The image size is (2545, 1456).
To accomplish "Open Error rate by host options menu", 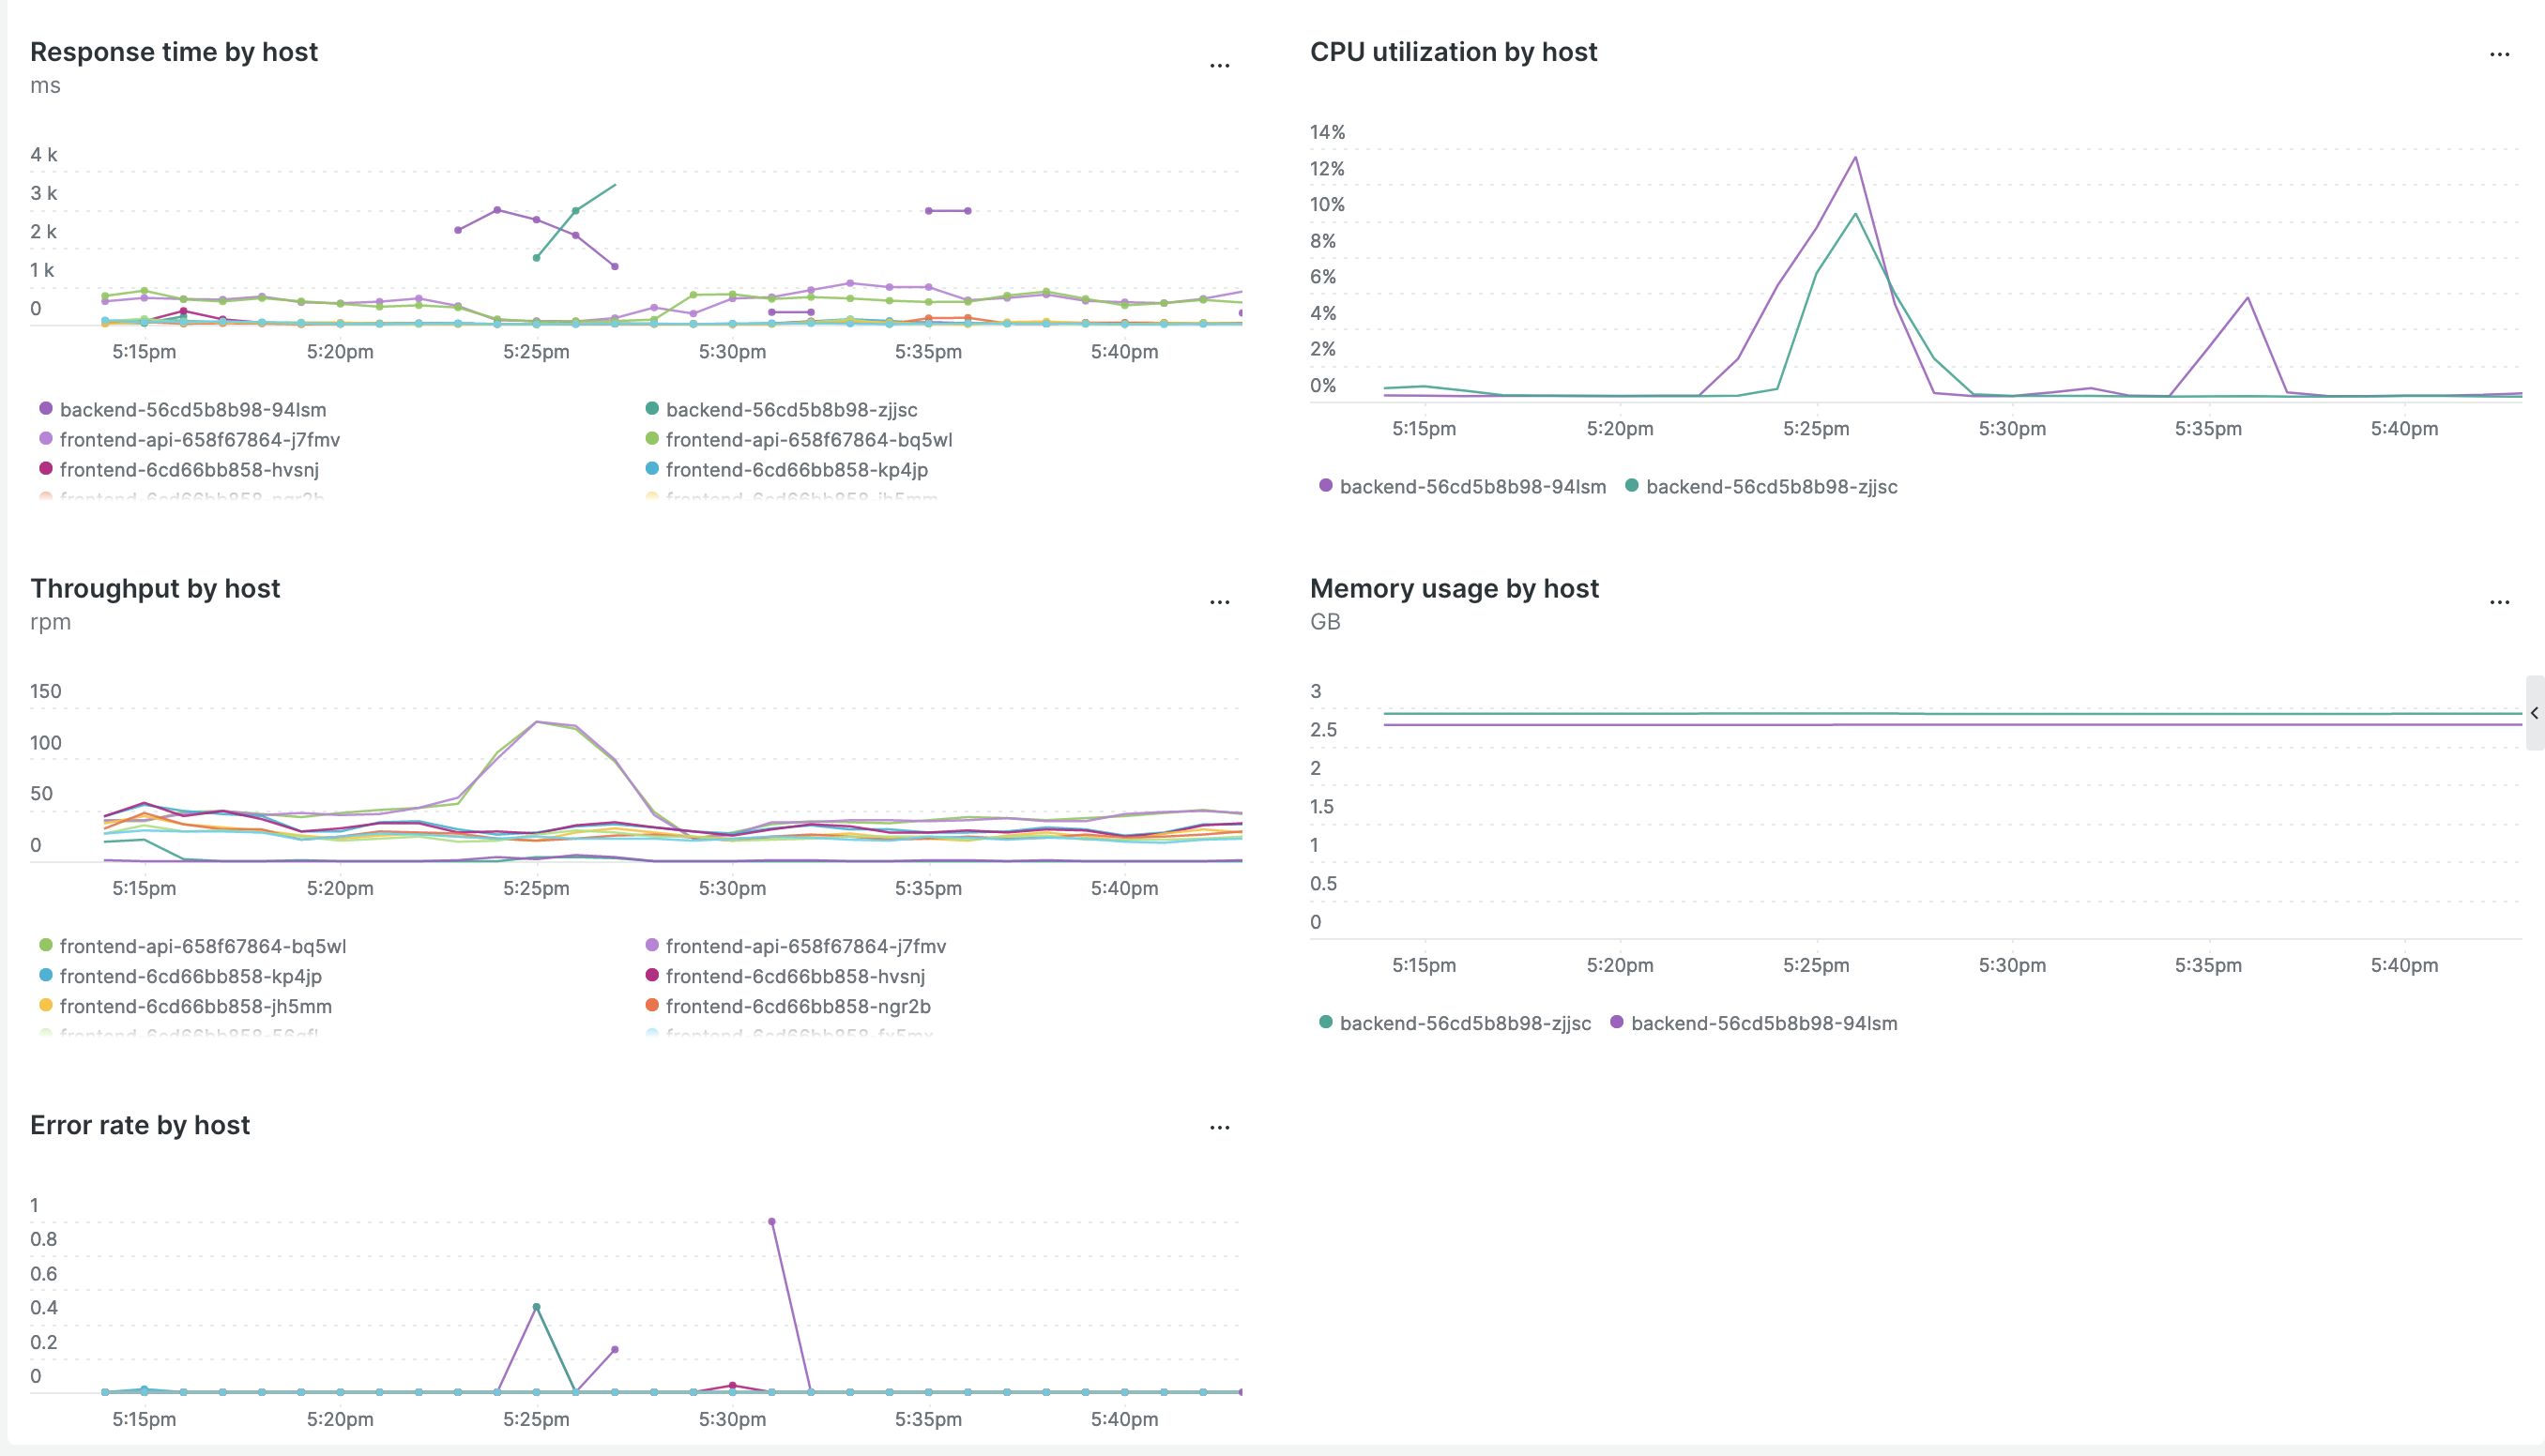I will point(1219,1128).
